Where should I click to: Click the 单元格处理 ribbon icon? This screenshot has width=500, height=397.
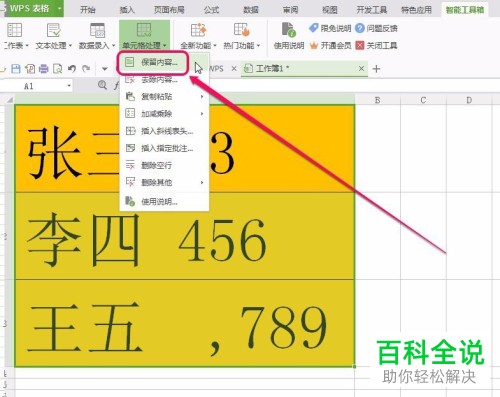144,30
